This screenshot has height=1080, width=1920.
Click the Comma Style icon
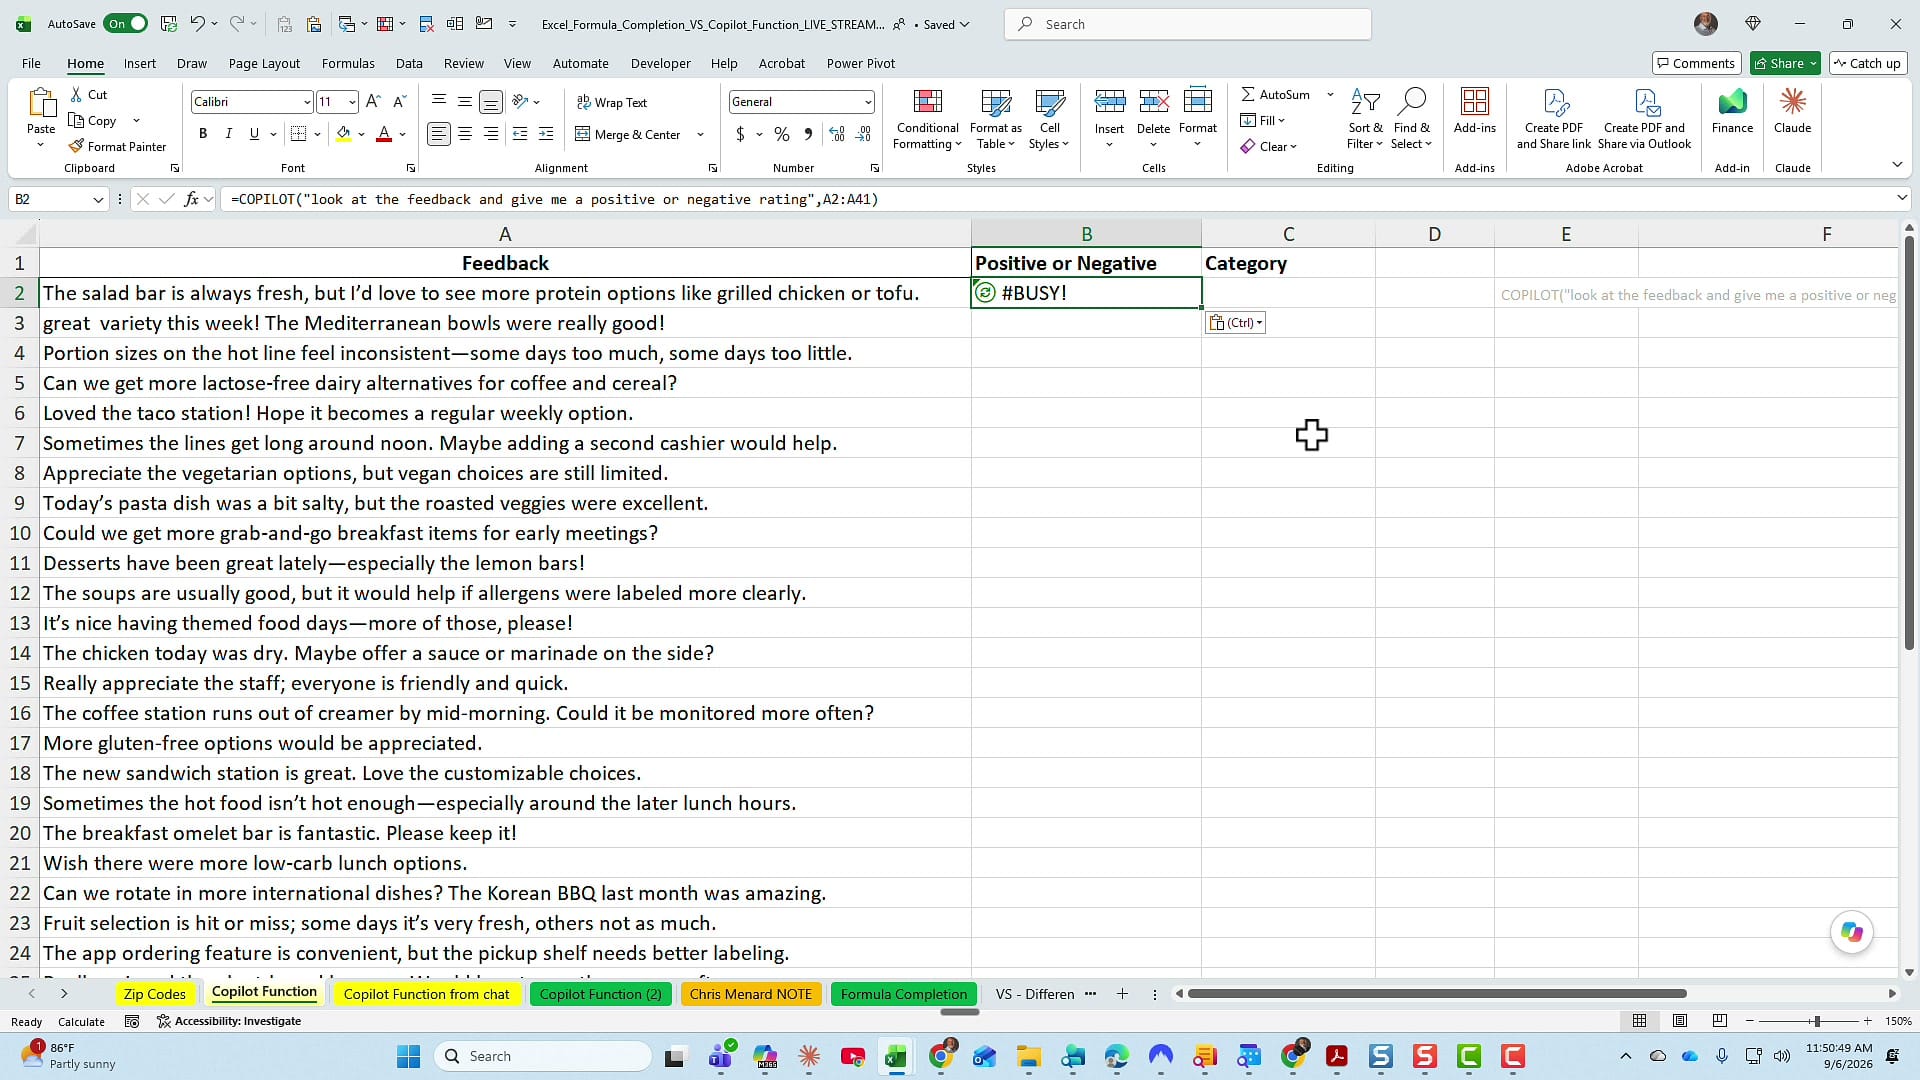808,134
